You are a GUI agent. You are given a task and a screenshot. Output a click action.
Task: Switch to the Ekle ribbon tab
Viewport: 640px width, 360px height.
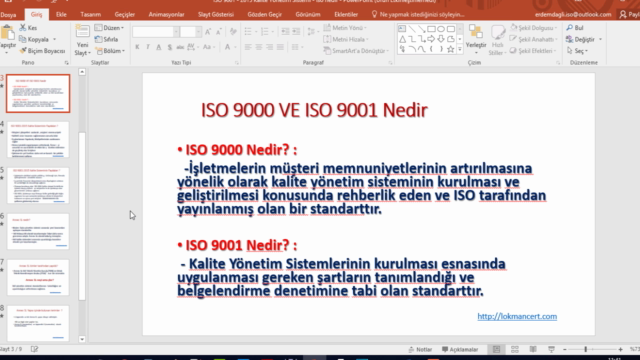(x=61, y=14)
